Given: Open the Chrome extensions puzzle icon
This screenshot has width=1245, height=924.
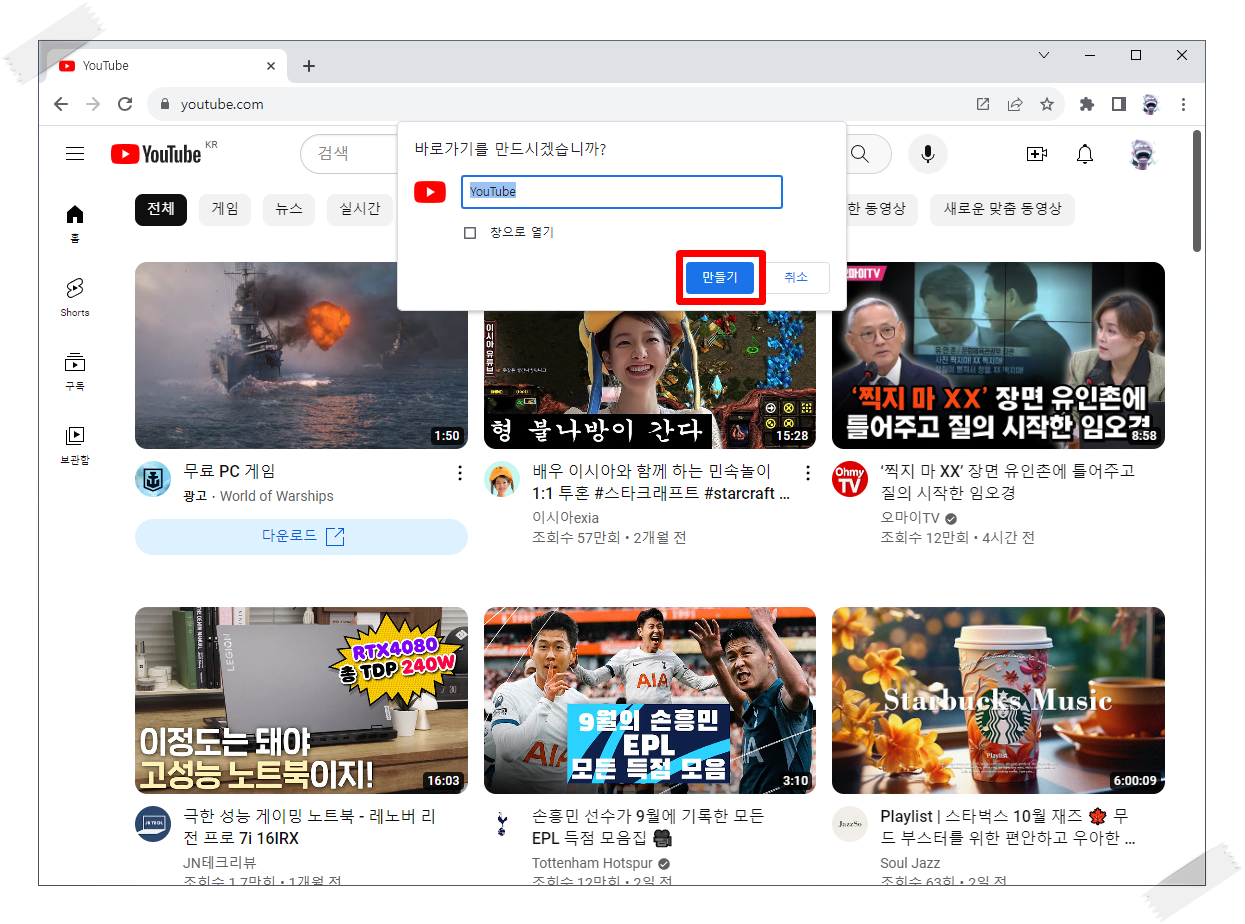Looking at the screenshot, I should point(1088,104).
